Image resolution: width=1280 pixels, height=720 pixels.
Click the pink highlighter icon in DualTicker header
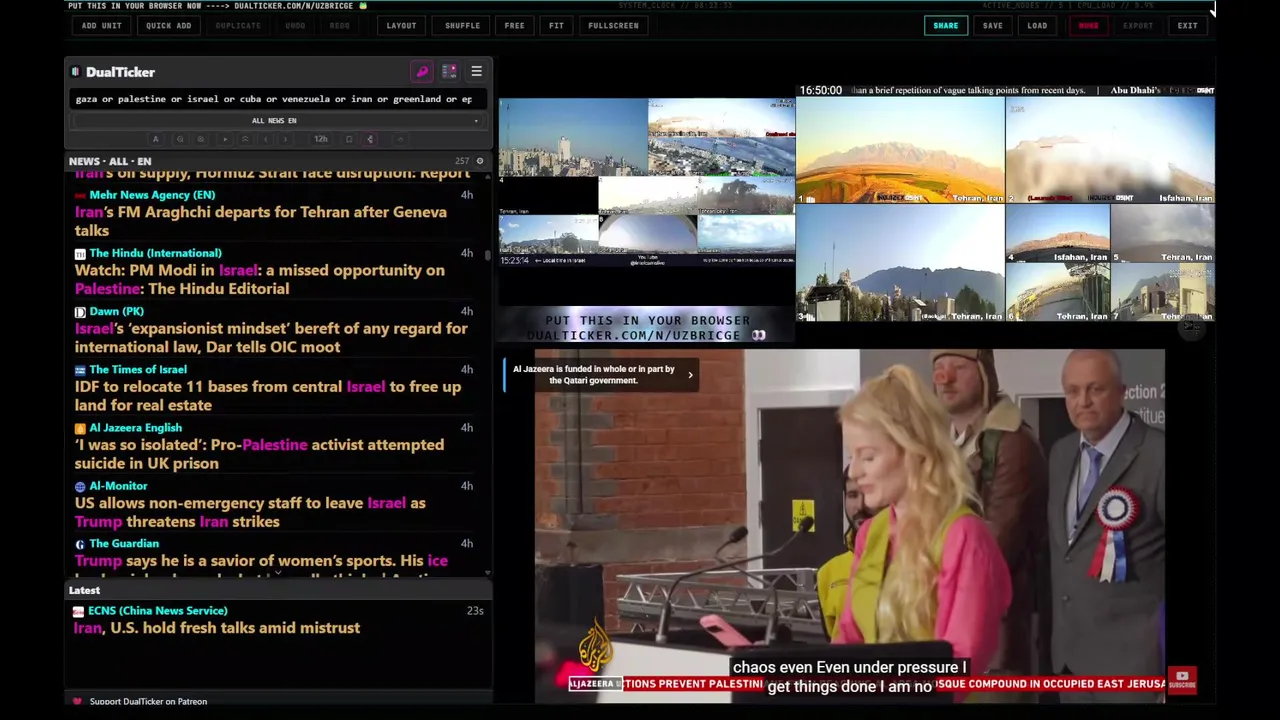tap(422, 72)
